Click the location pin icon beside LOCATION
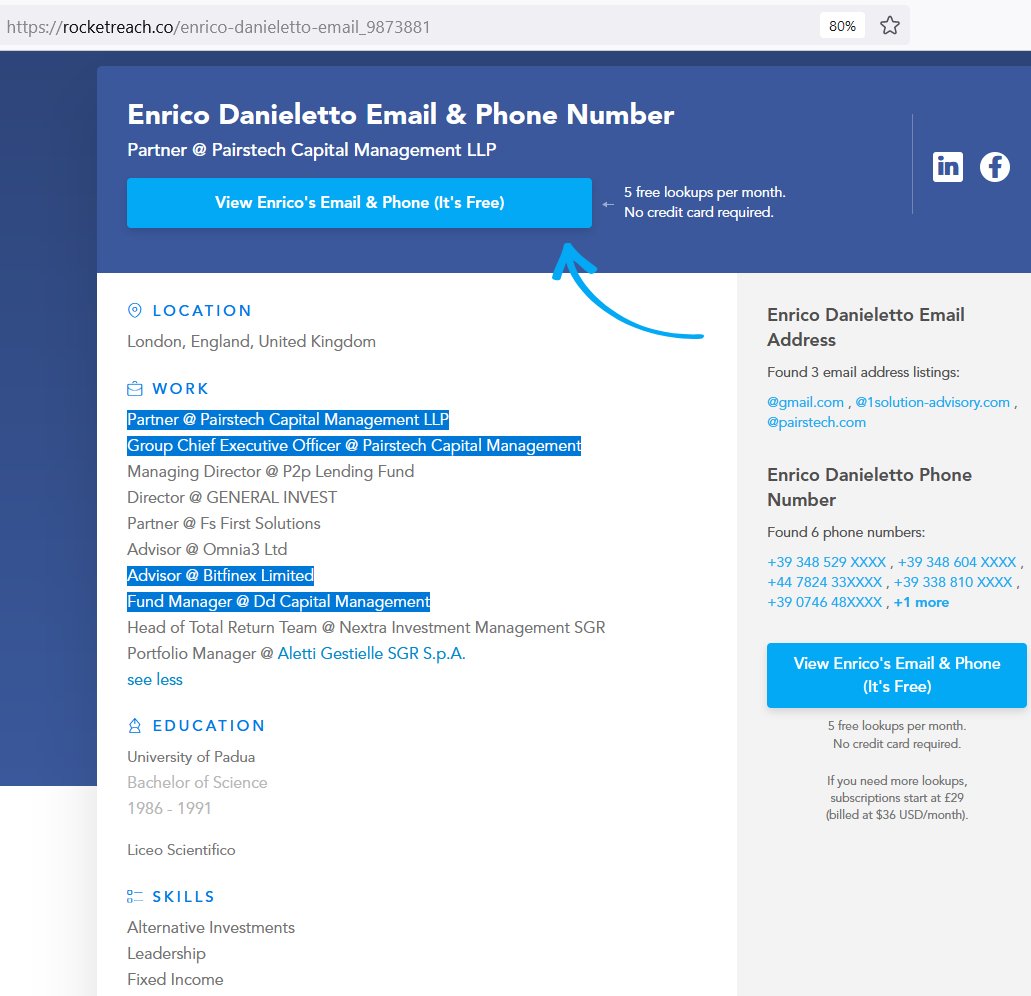 click(135, 310)
